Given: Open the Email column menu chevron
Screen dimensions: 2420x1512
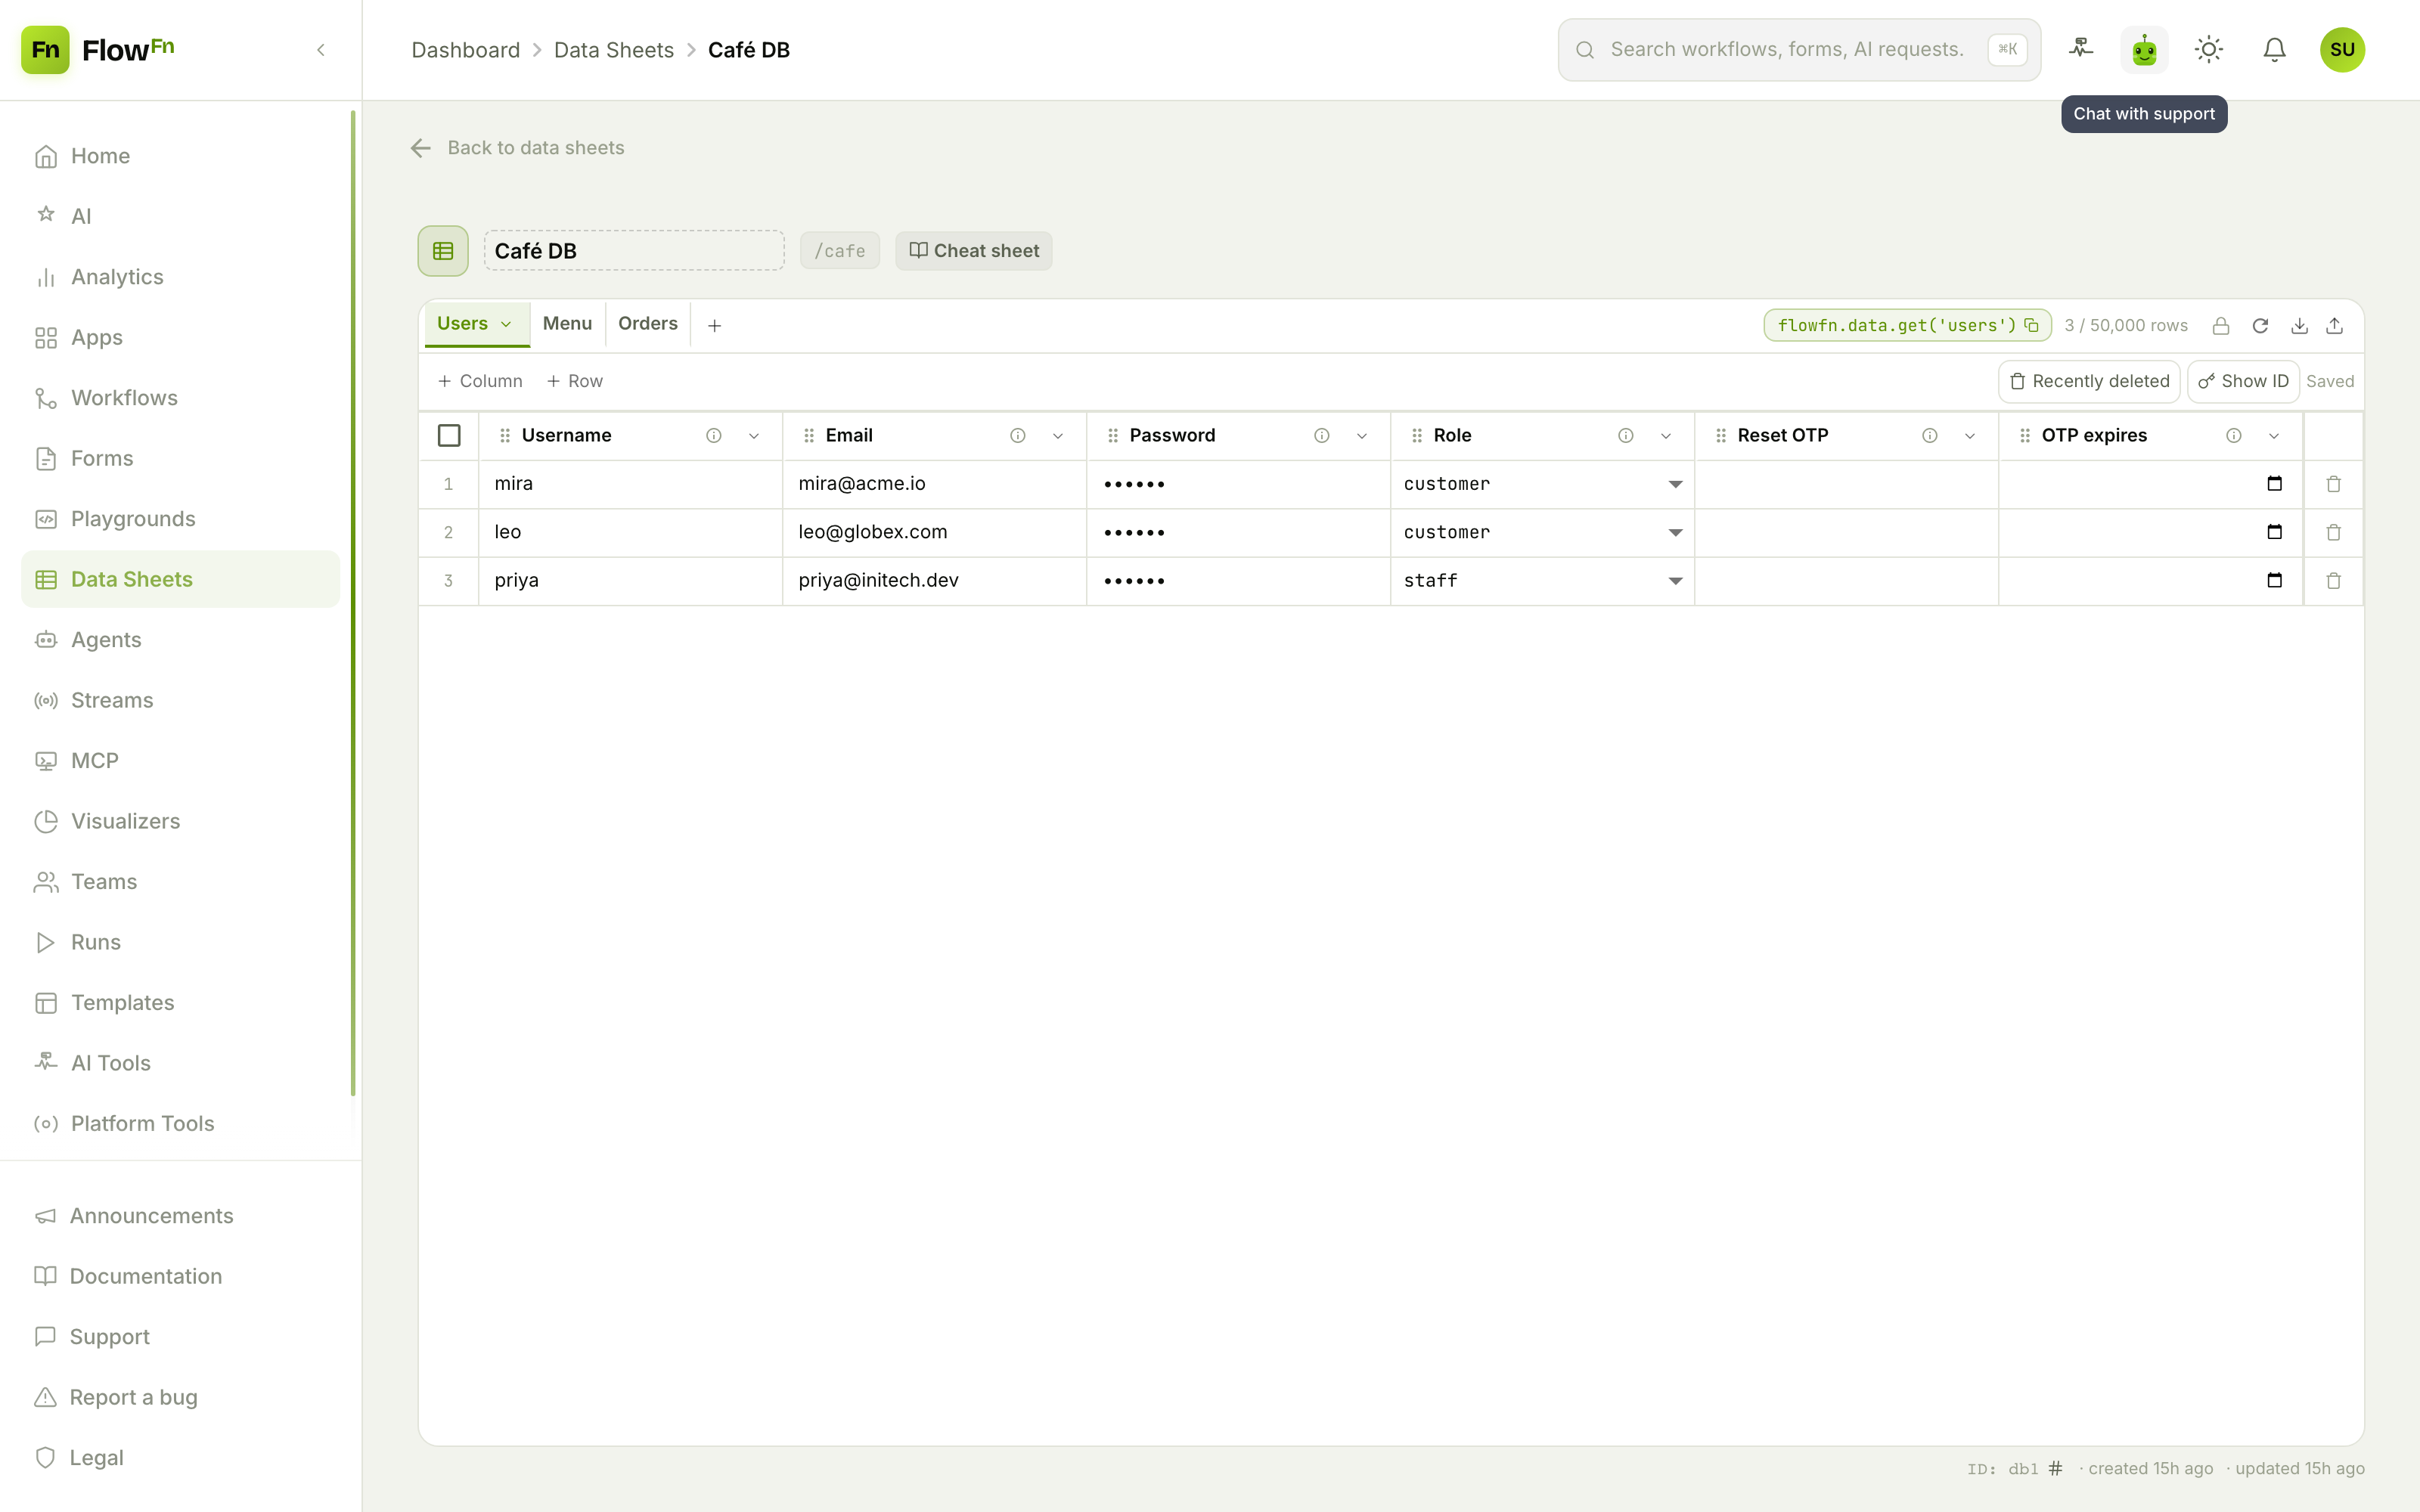Looking at the screenshot, I should [1058, 436].
